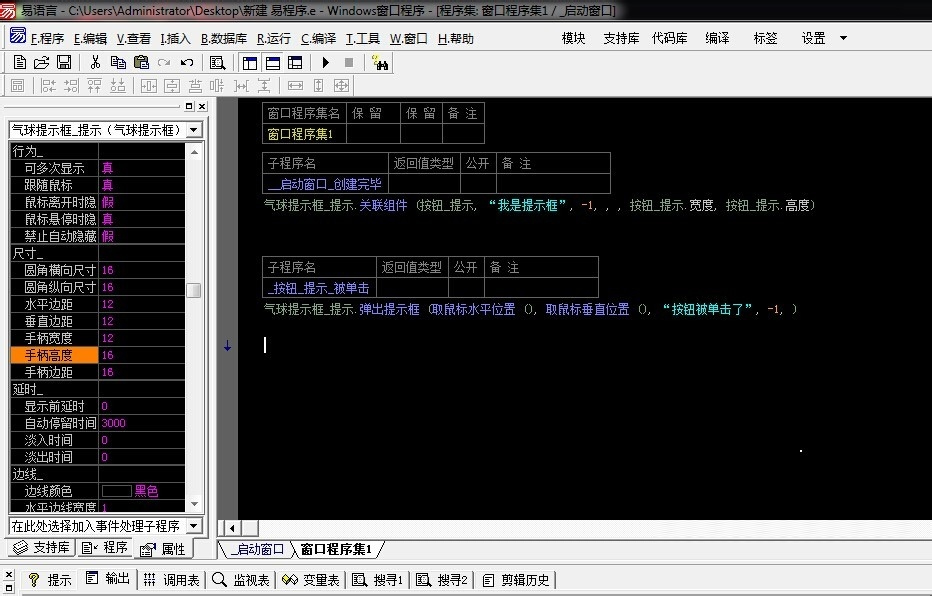Open the 剪辑历史 bottom tab
Viewport: 932px width, 596px height.
516,579
